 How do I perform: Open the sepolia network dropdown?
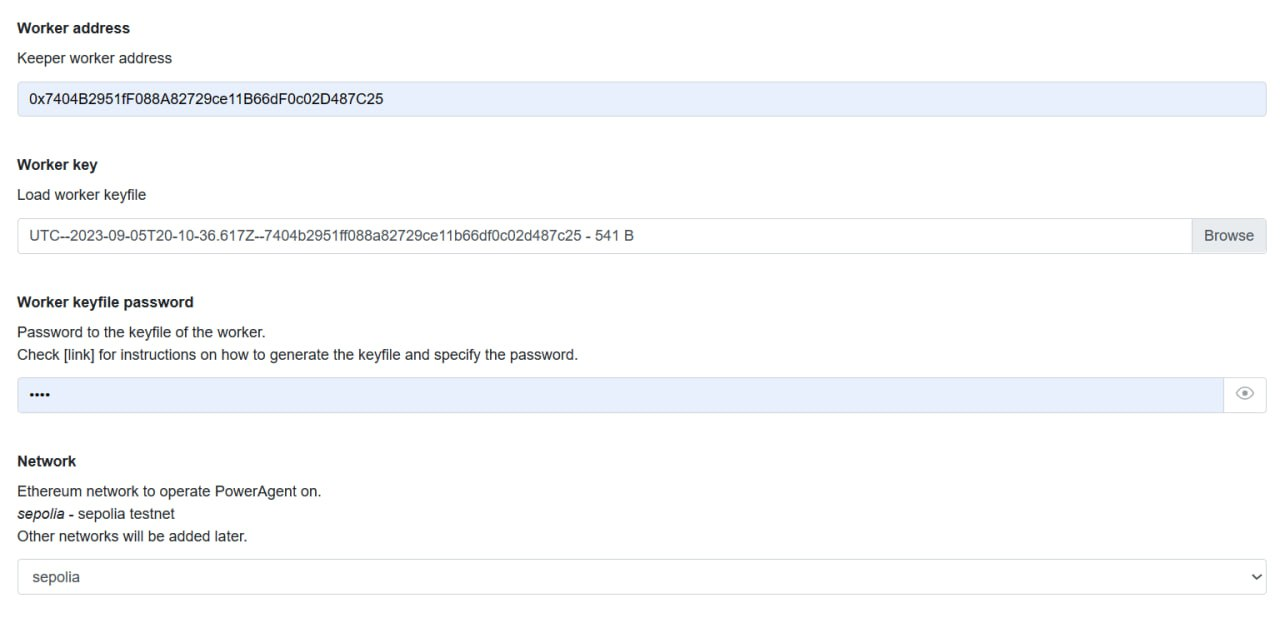(640, 577)
